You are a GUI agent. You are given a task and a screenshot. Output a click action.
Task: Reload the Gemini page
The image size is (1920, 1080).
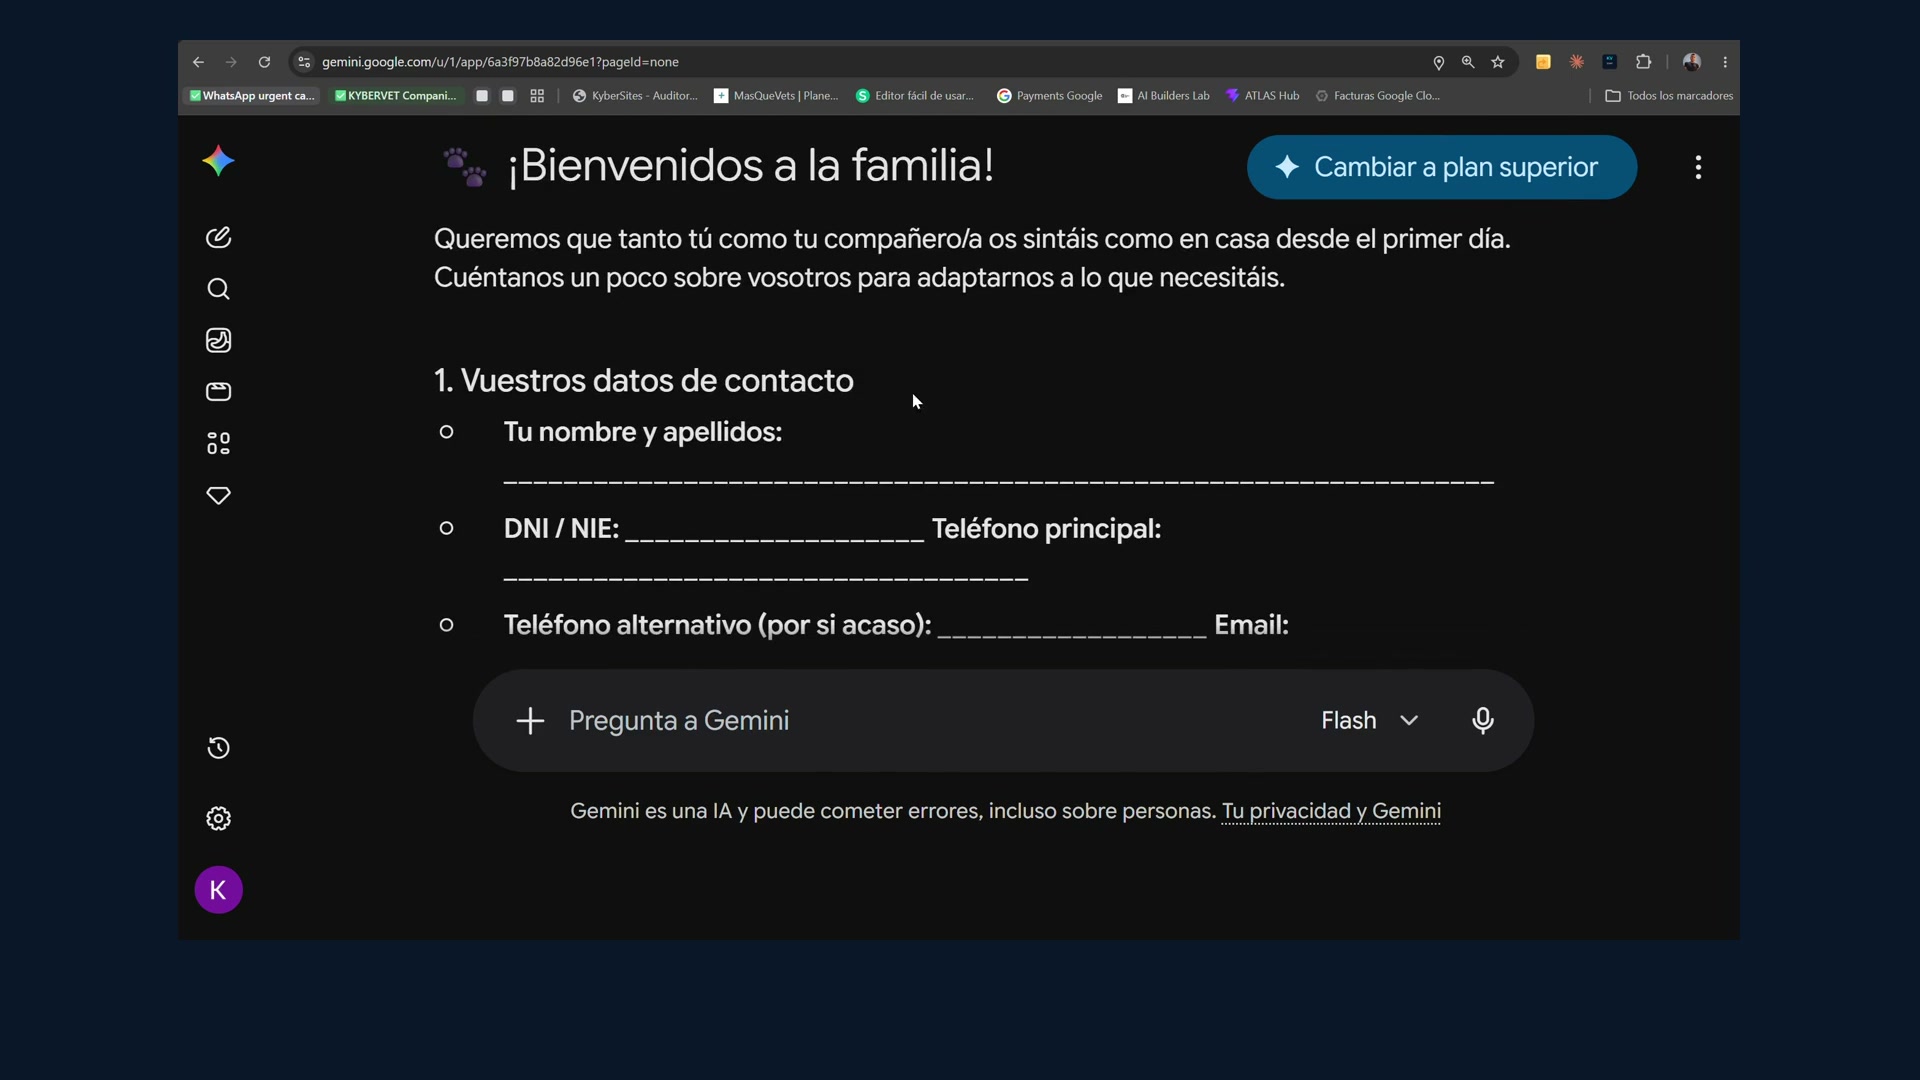point(264,62)
